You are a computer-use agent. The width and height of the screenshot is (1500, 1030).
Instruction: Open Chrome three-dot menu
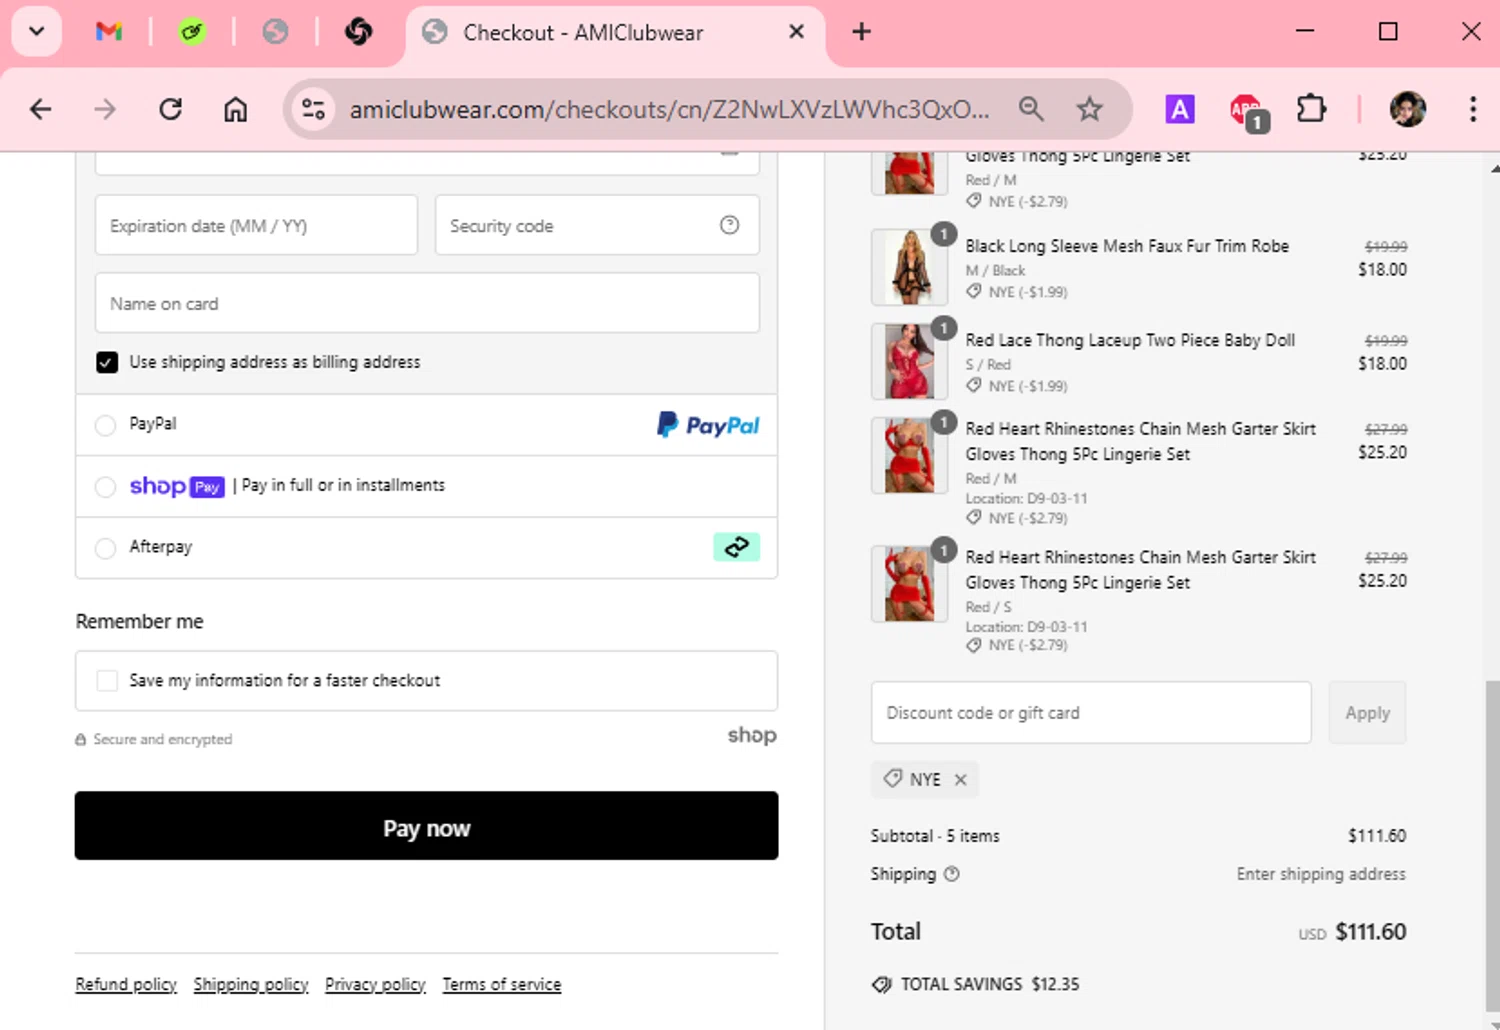[x=1472, y=109]
